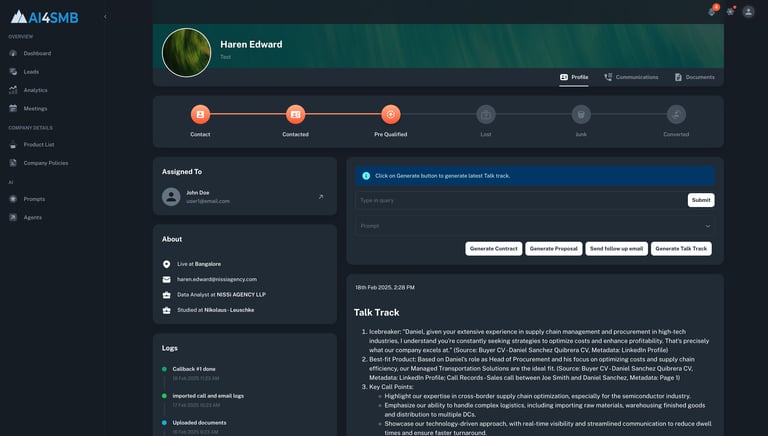The image size is (768, 436).
Task: Click the Prompts icon in sidebar
Action: tap(13, 199)
